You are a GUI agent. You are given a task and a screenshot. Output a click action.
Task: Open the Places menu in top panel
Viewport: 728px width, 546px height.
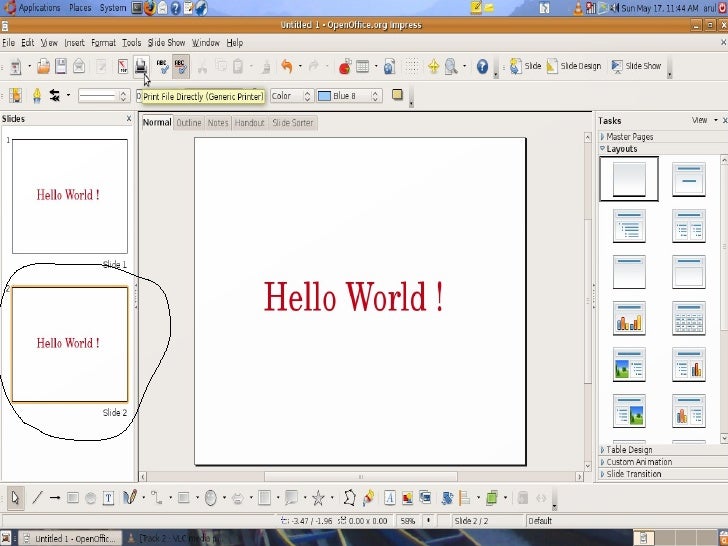tap(80, 8)
